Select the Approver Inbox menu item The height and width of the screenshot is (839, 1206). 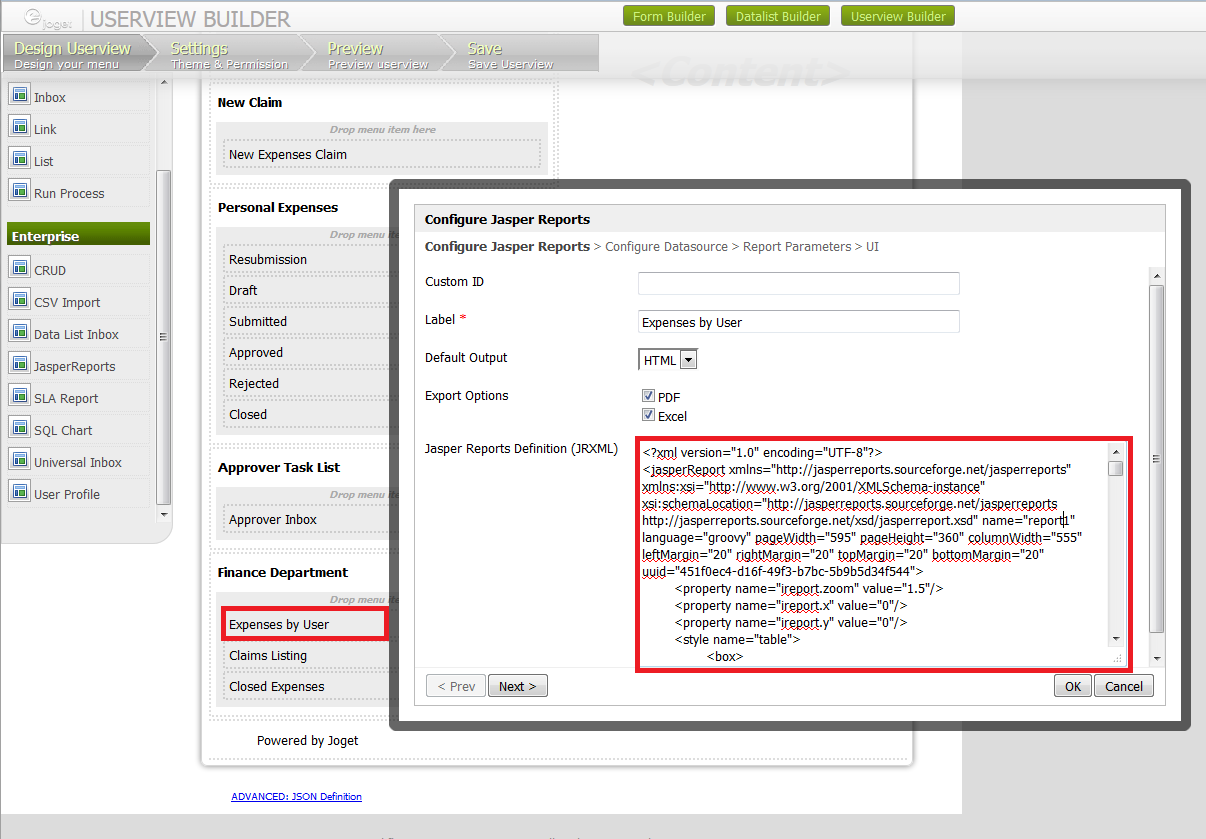pos(306,519)
